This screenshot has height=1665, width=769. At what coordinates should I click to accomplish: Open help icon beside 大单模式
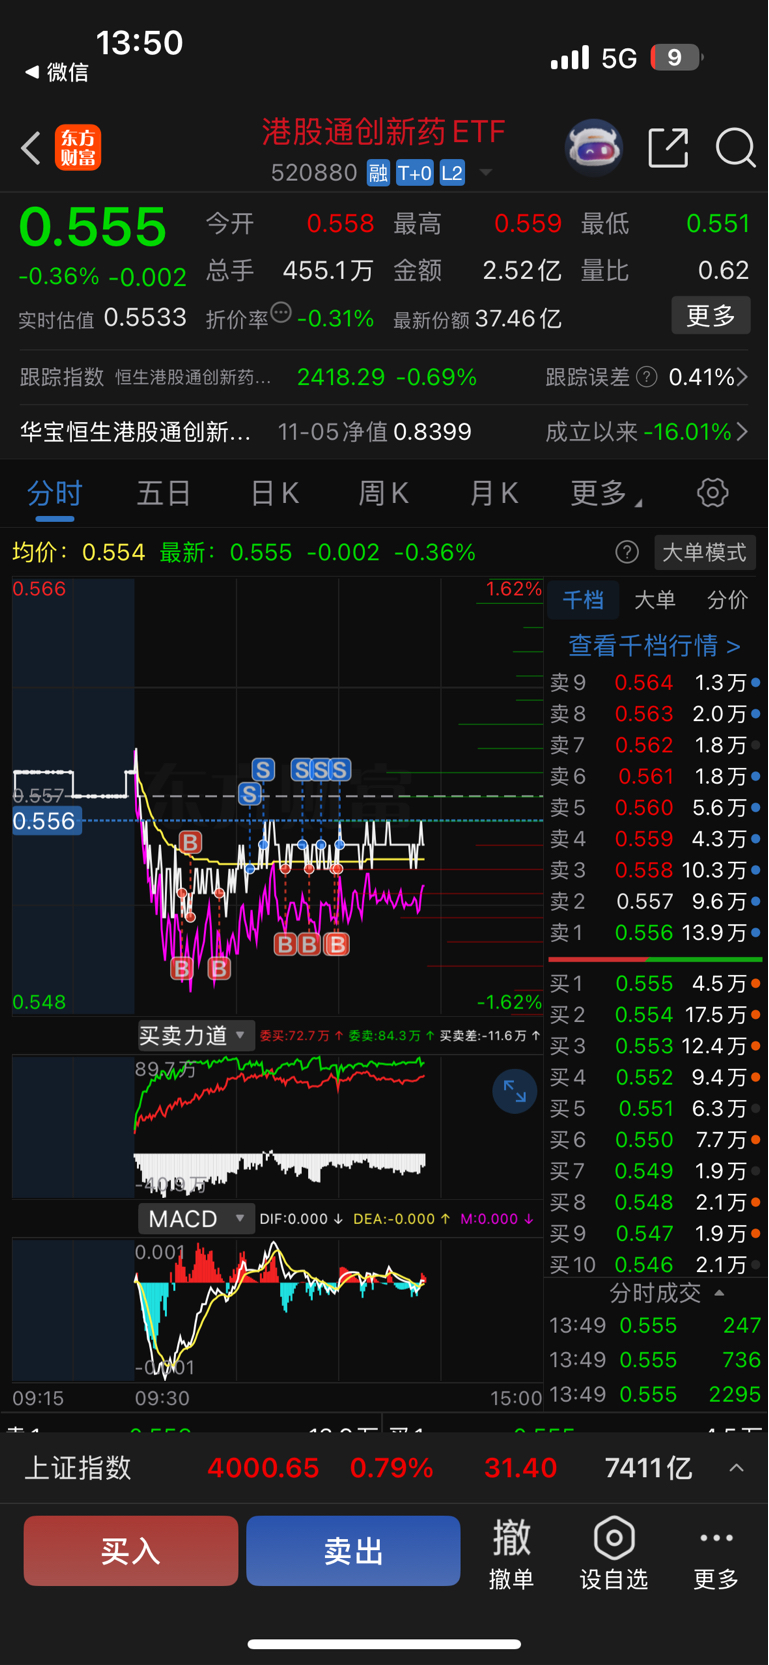tap(627, 552)
